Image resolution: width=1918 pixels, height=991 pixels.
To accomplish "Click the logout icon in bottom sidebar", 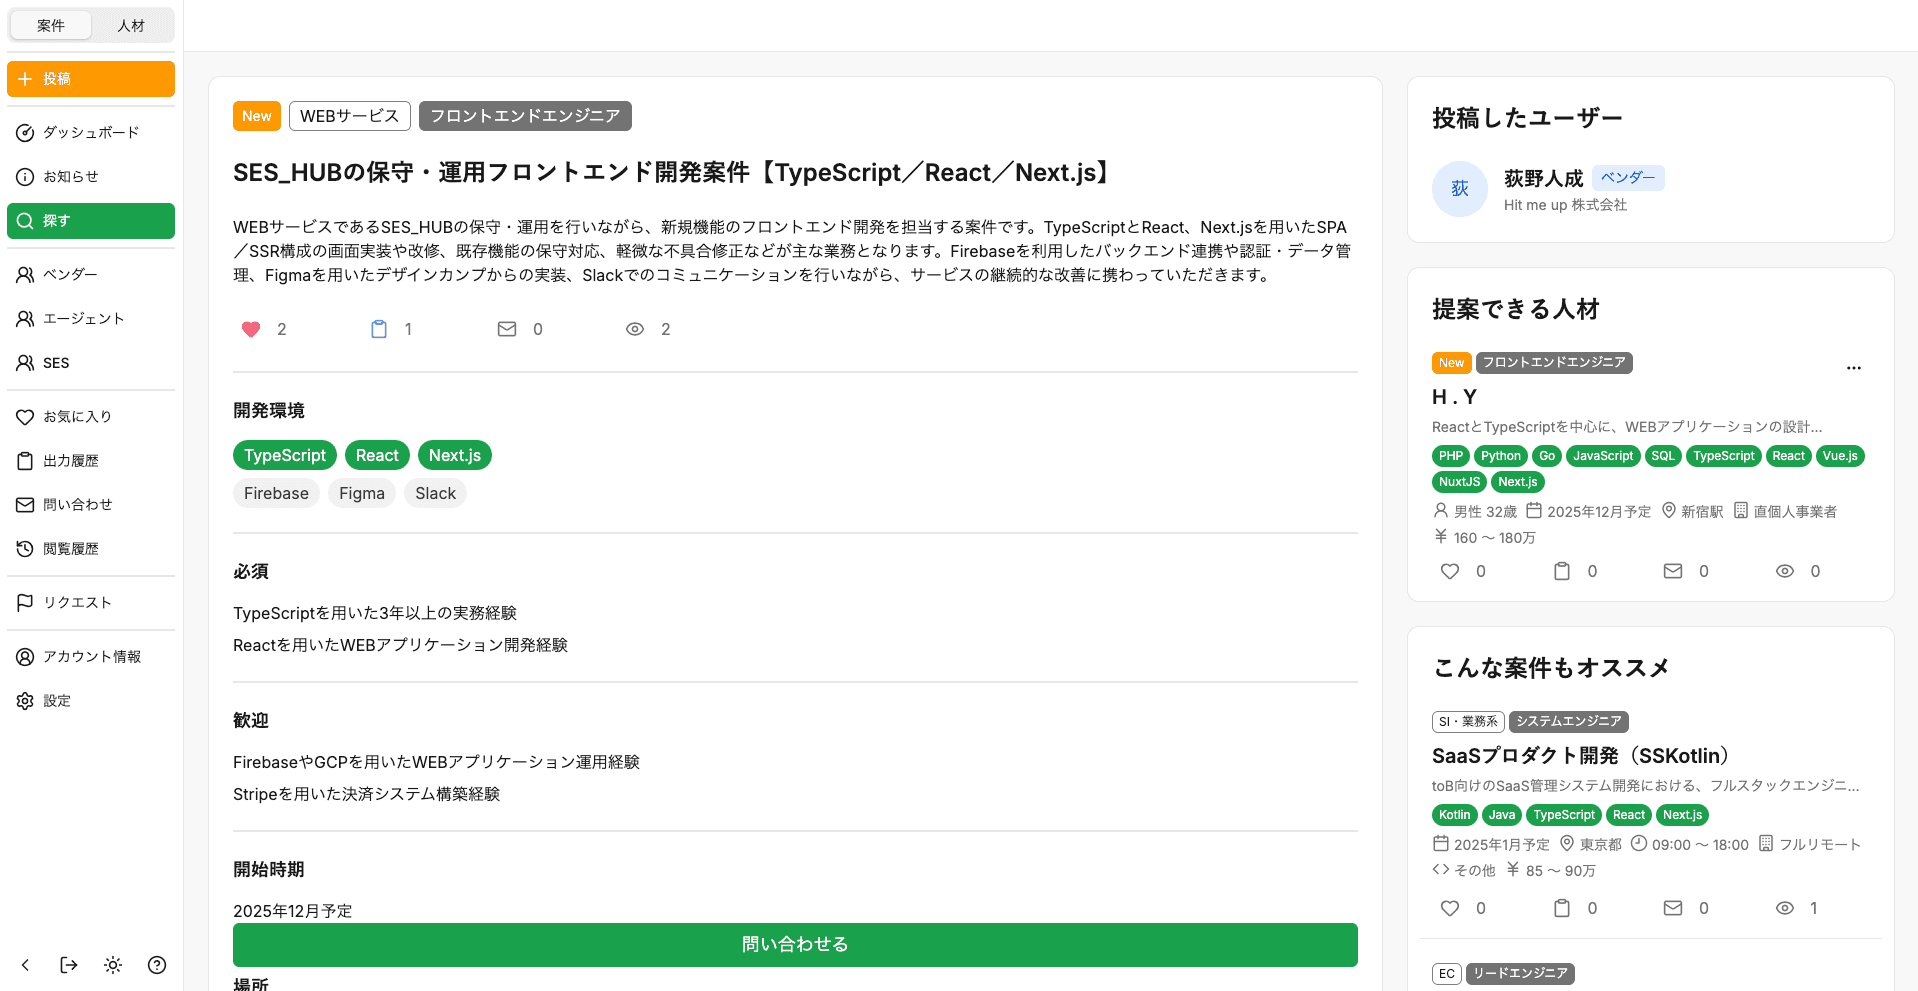I will click(x=69, y=965).
